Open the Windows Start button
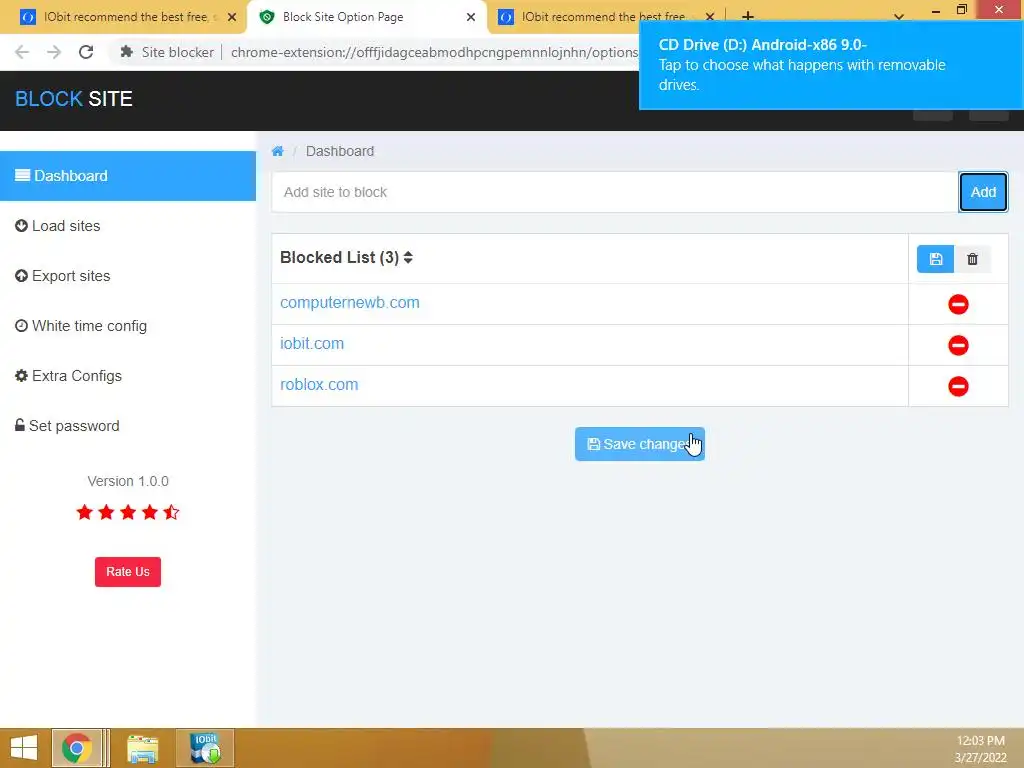 (24, 748)
